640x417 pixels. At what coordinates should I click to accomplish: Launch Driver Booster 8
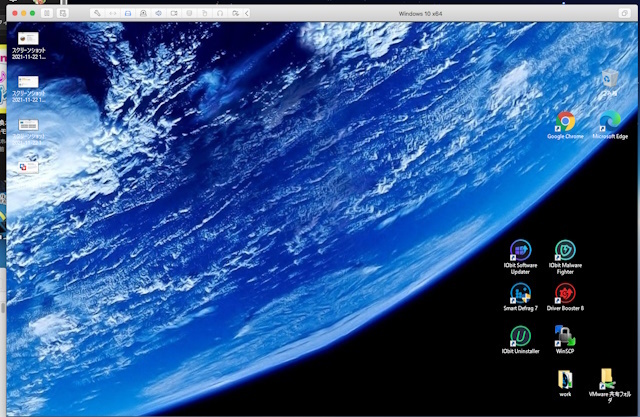click(x=565, y=297)
